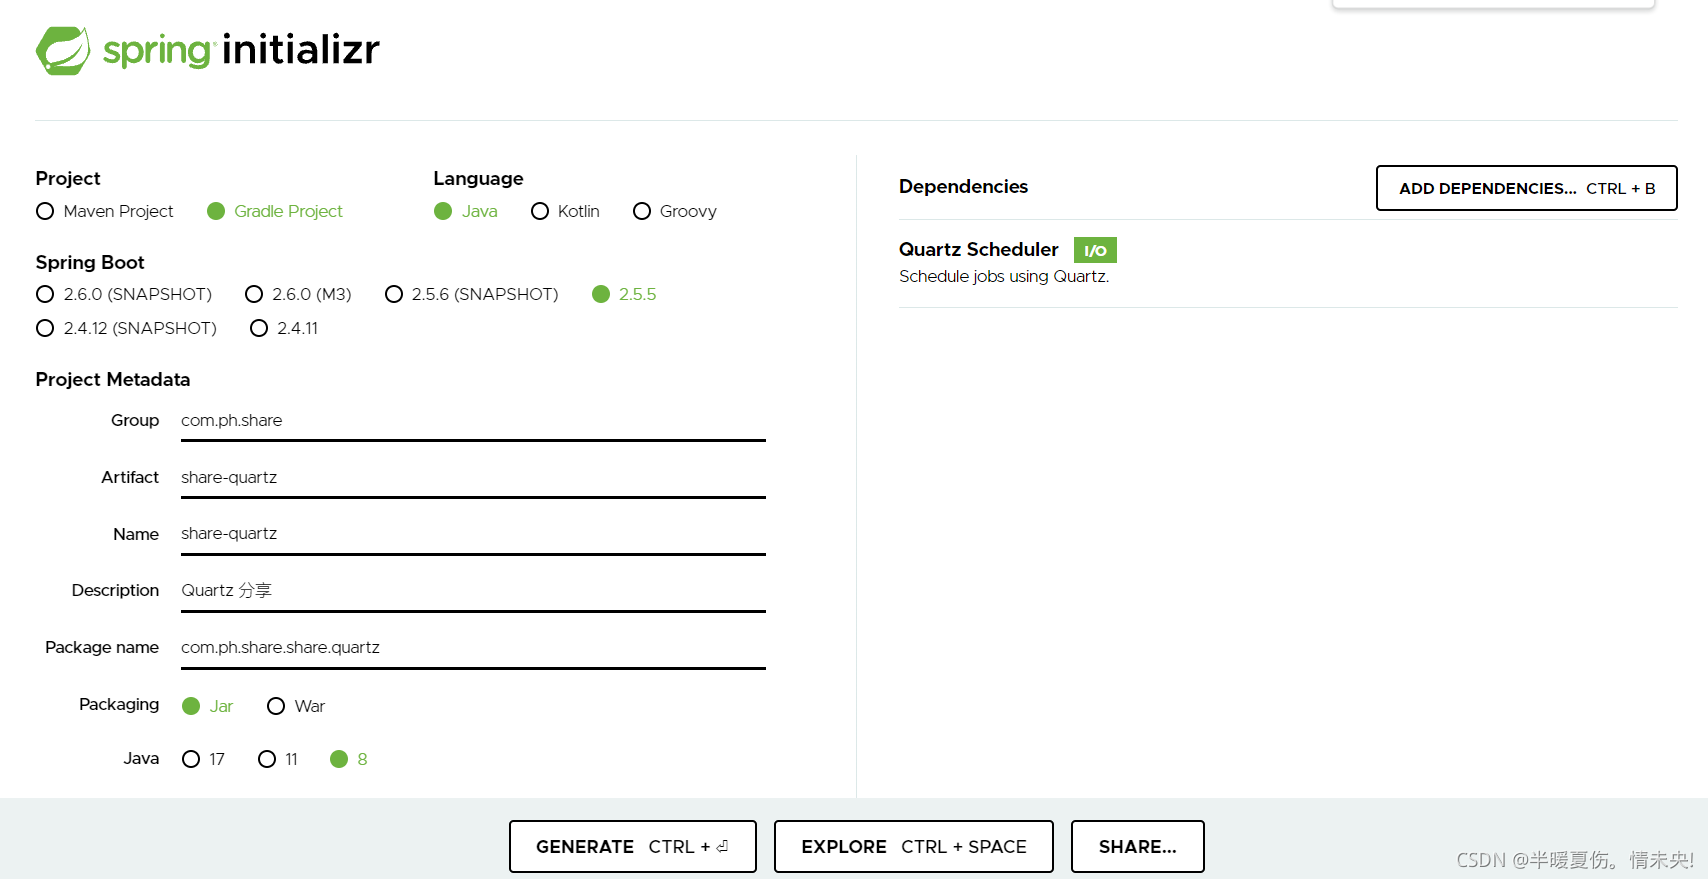Viewport: 1708px width, 879px height.
Task: Click the Spring Boot heading
Action: click(x=90, y=262)
